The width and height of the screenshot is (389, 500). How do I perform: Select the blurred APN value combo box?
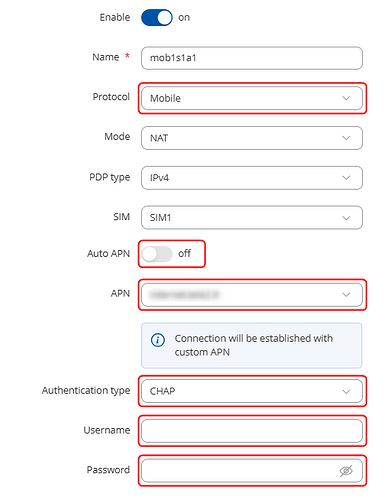coord(252,295)
